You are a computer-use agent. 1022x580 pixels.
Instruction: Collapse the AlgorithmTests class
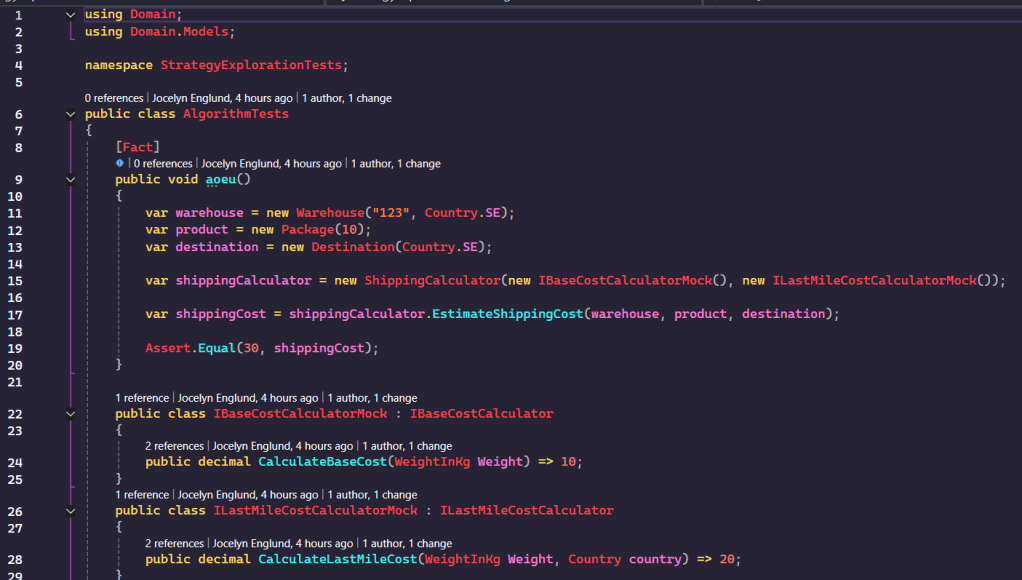click(70, 114)
